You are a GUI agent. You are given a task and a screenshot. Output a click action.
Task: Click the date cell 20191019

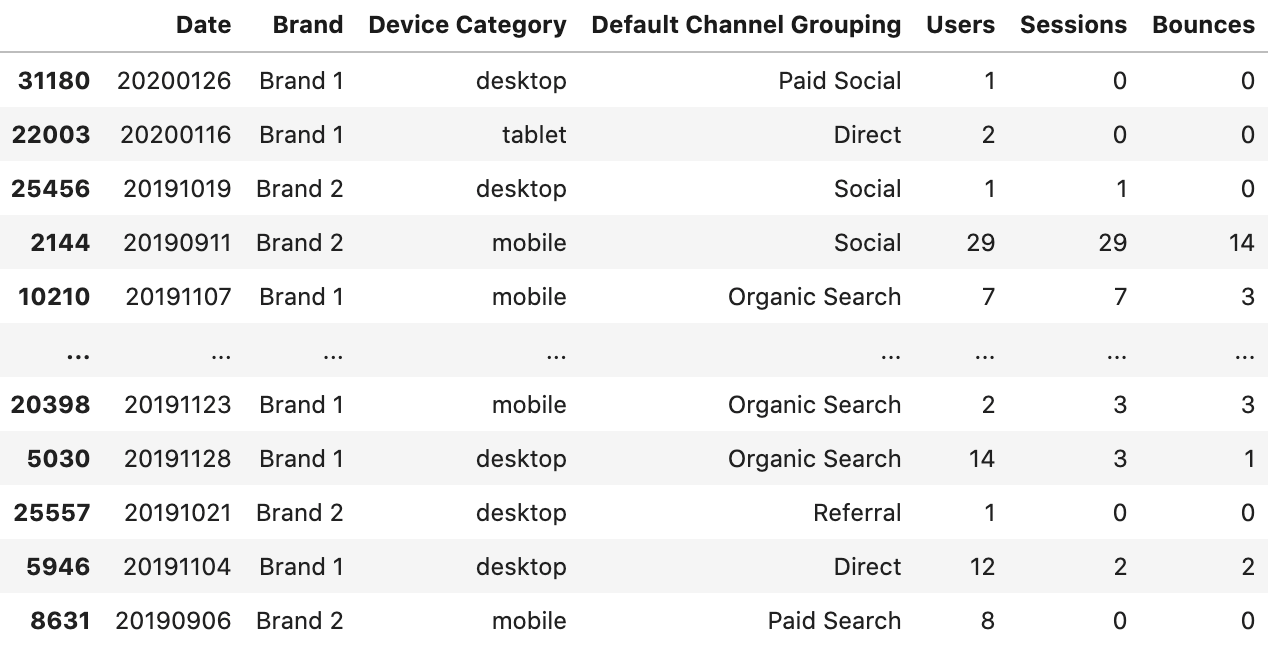point(177,189)
